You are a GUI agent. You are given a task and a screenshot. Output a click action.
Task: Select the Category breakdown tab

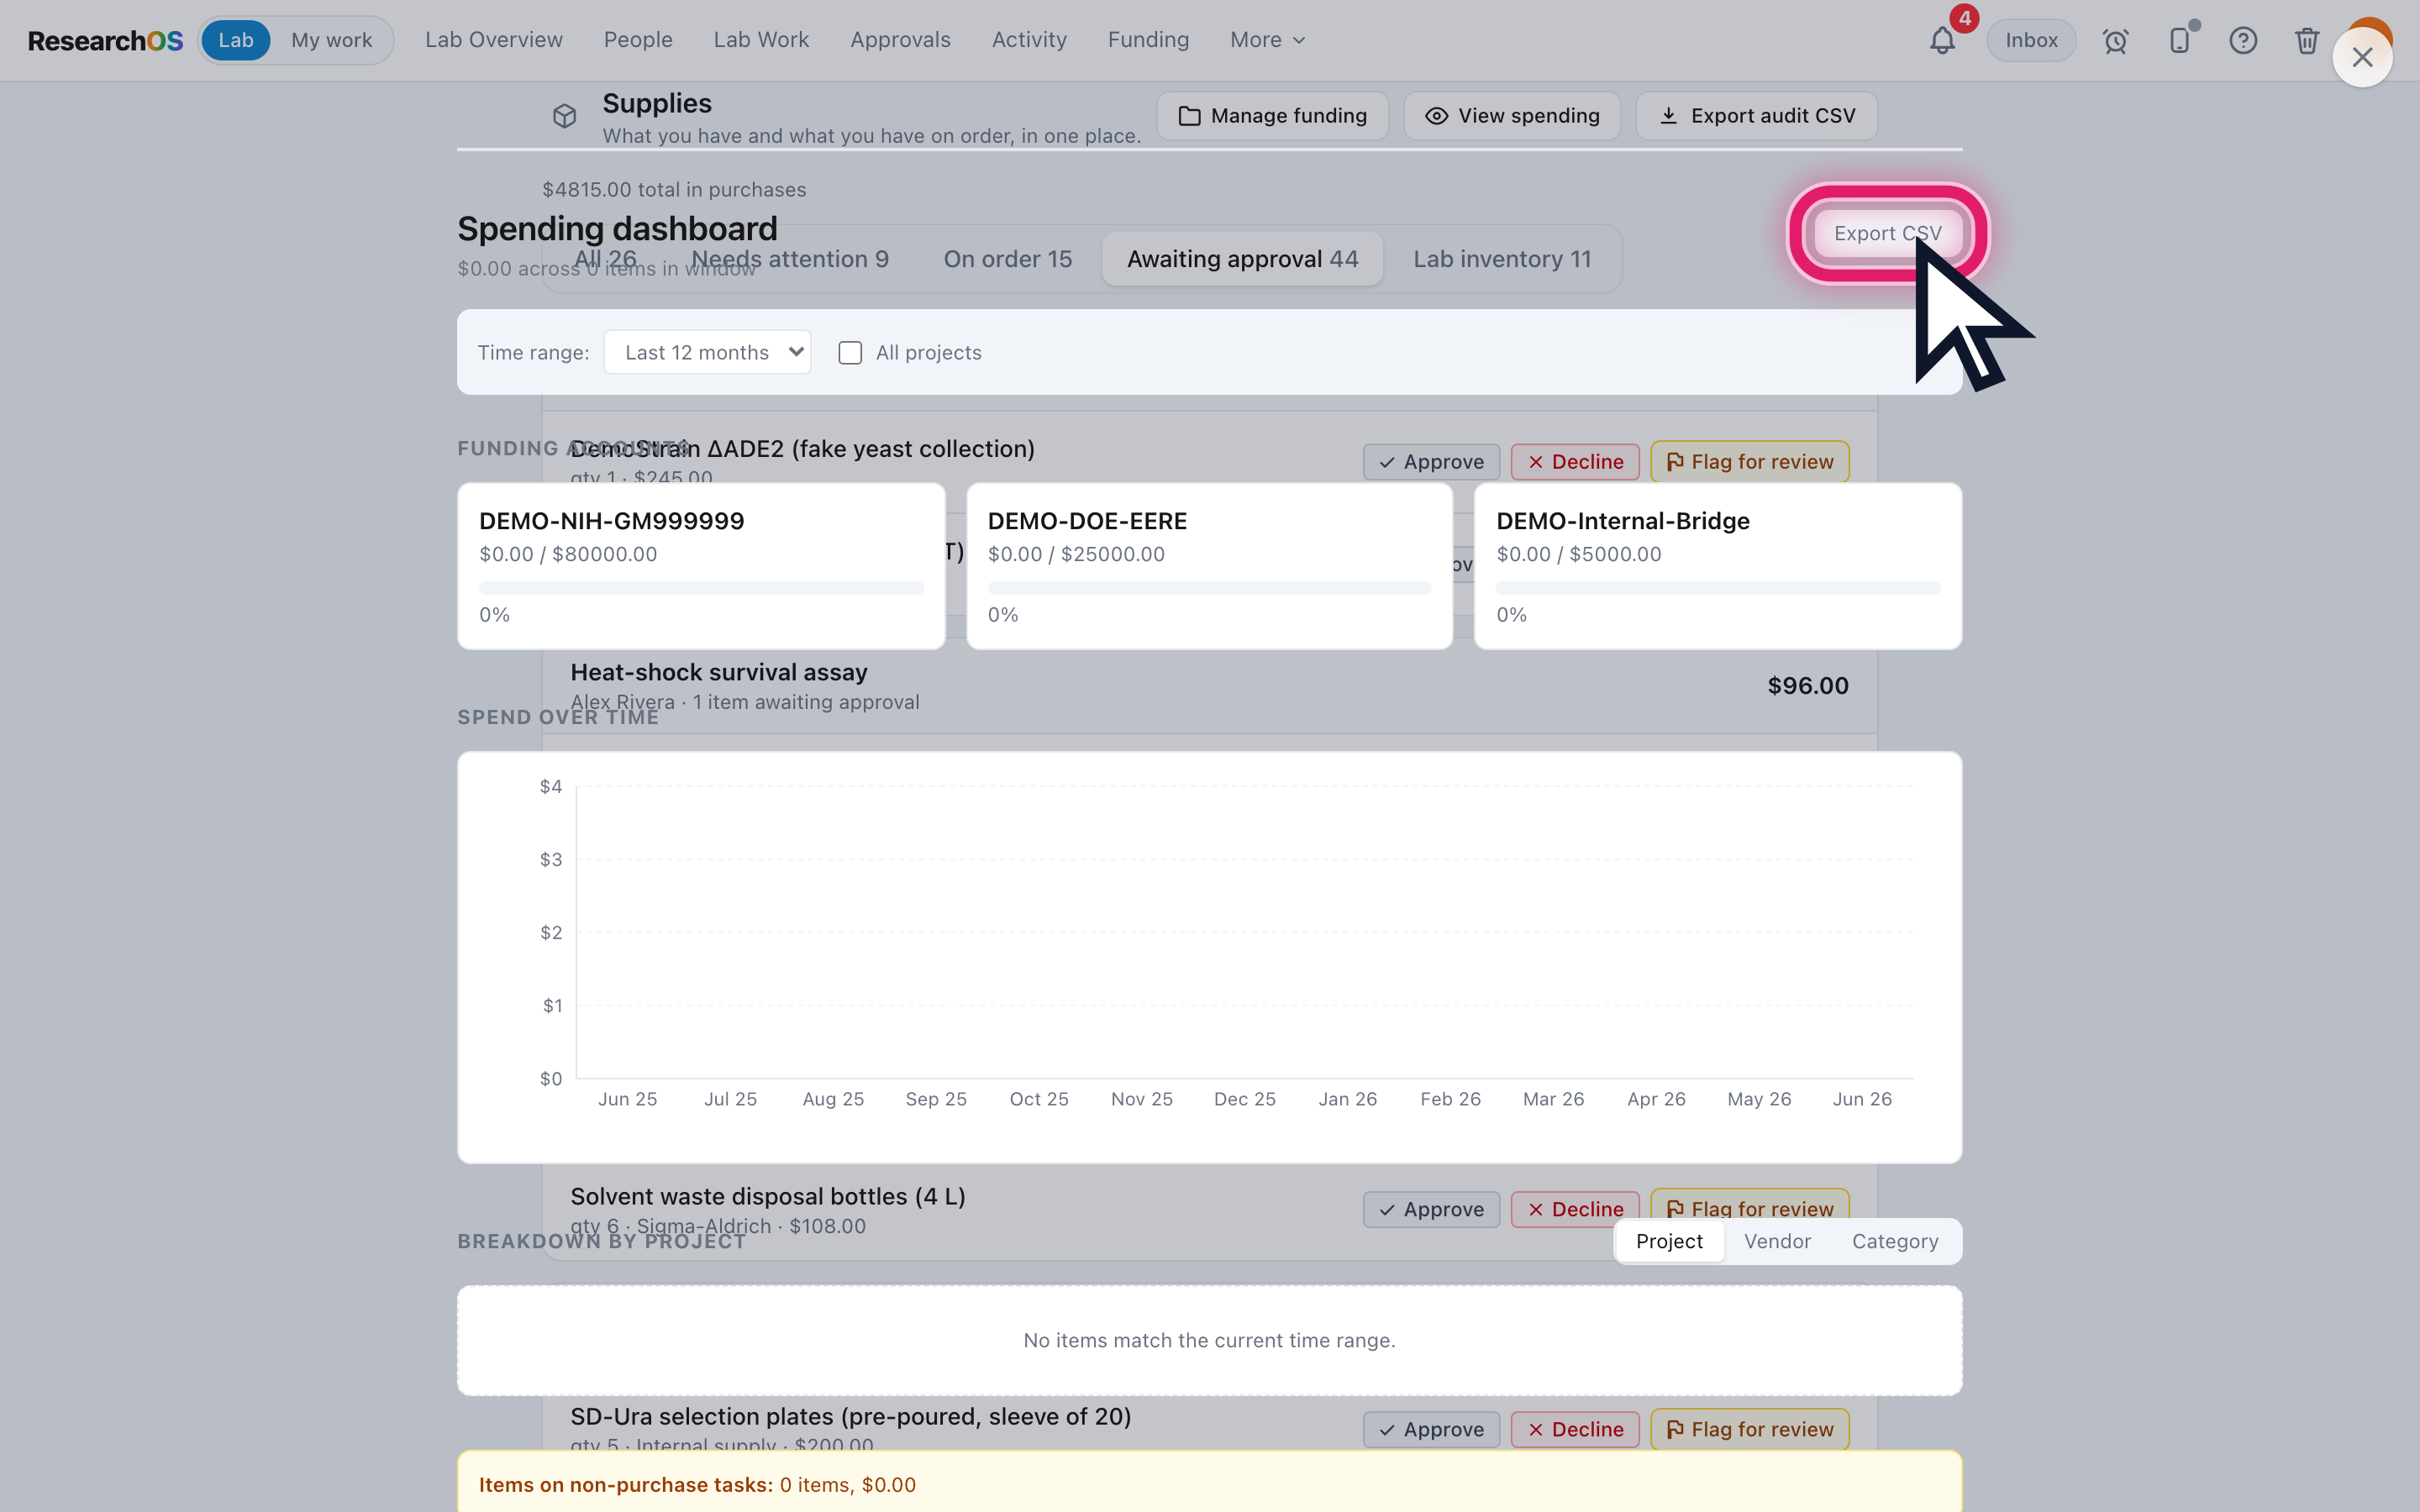click(x=1895, y=1241)
